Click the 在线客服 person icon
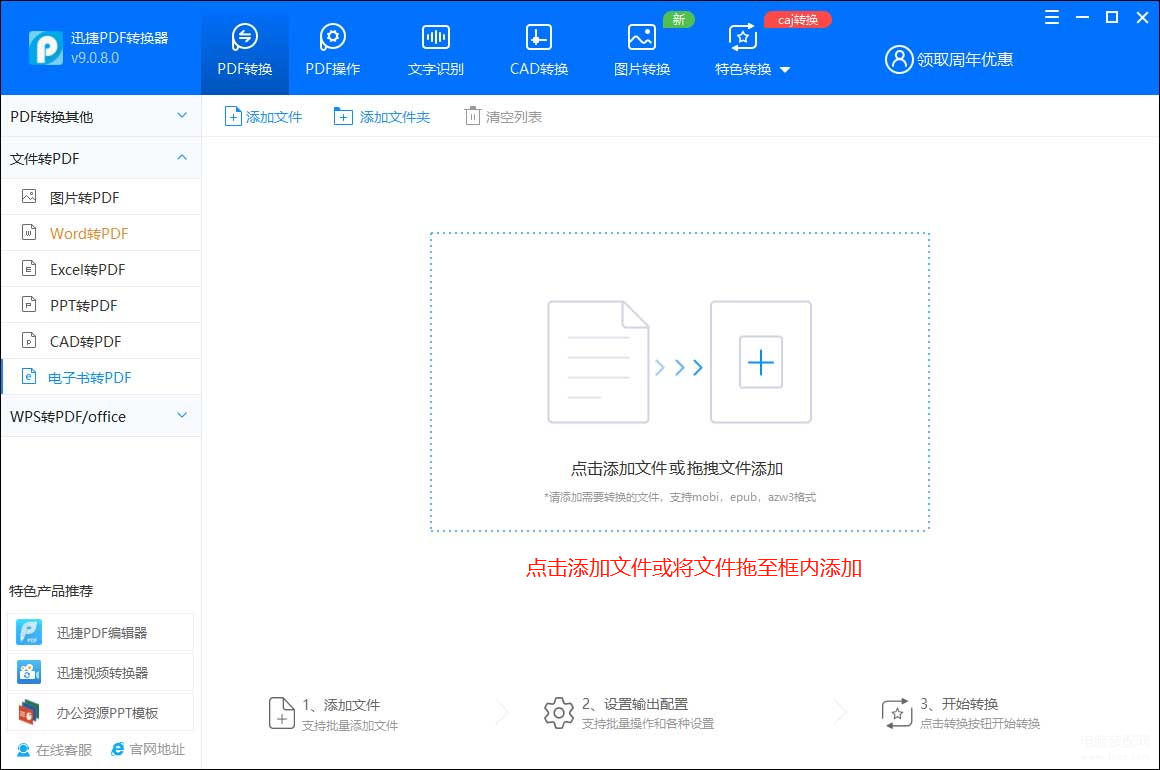Image resolution: width=1160 pixels, height=770 pixels. (x=24, y=749)
